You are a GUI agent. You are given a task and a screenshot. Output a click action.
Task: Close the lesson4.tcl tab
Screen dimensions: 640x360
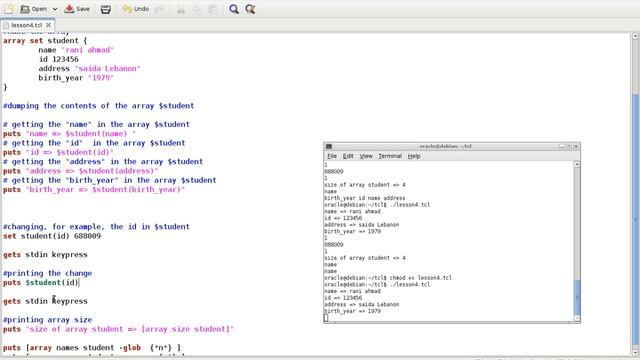pos(49,25)
